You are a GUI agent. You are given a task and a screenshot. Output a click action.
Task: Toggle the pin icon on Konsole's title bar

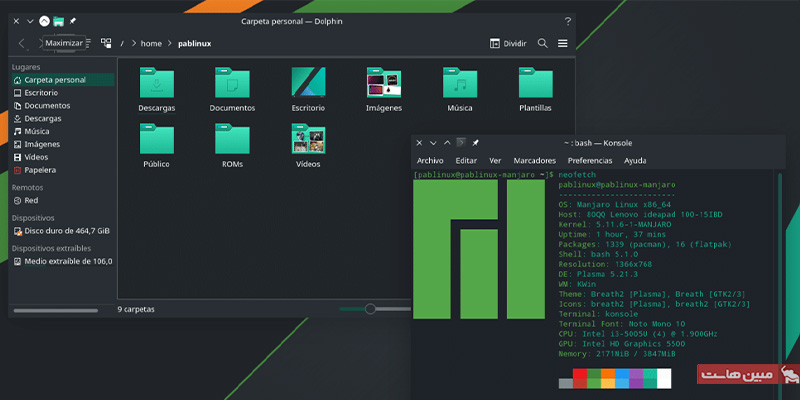pos(476,143)
